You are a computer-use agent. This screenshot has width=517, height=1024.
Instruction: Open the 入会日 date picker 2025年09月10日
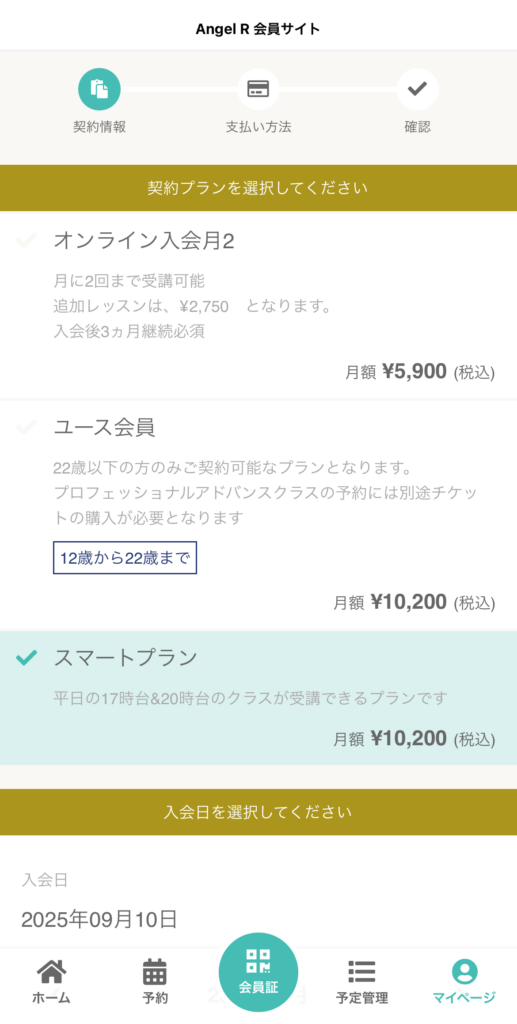coord(258,920)
